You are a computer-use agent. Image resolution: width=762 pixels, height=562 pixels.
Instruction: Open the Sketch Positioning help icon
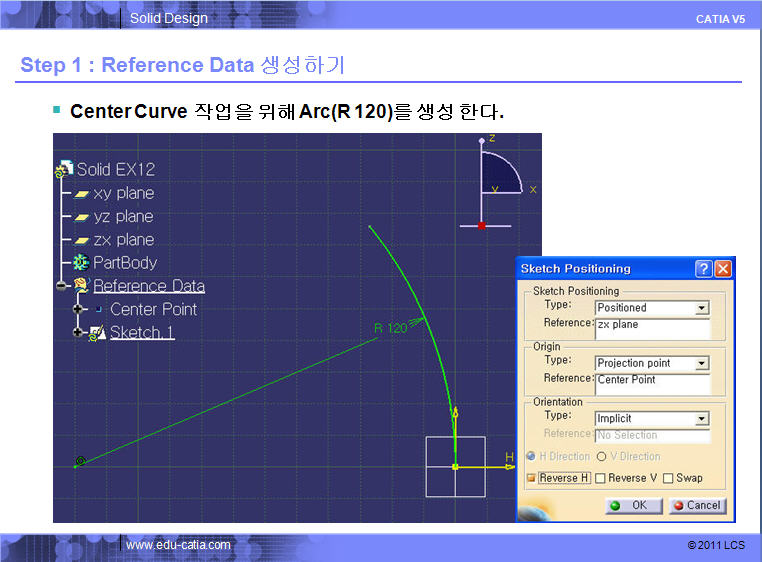[703, 269]
